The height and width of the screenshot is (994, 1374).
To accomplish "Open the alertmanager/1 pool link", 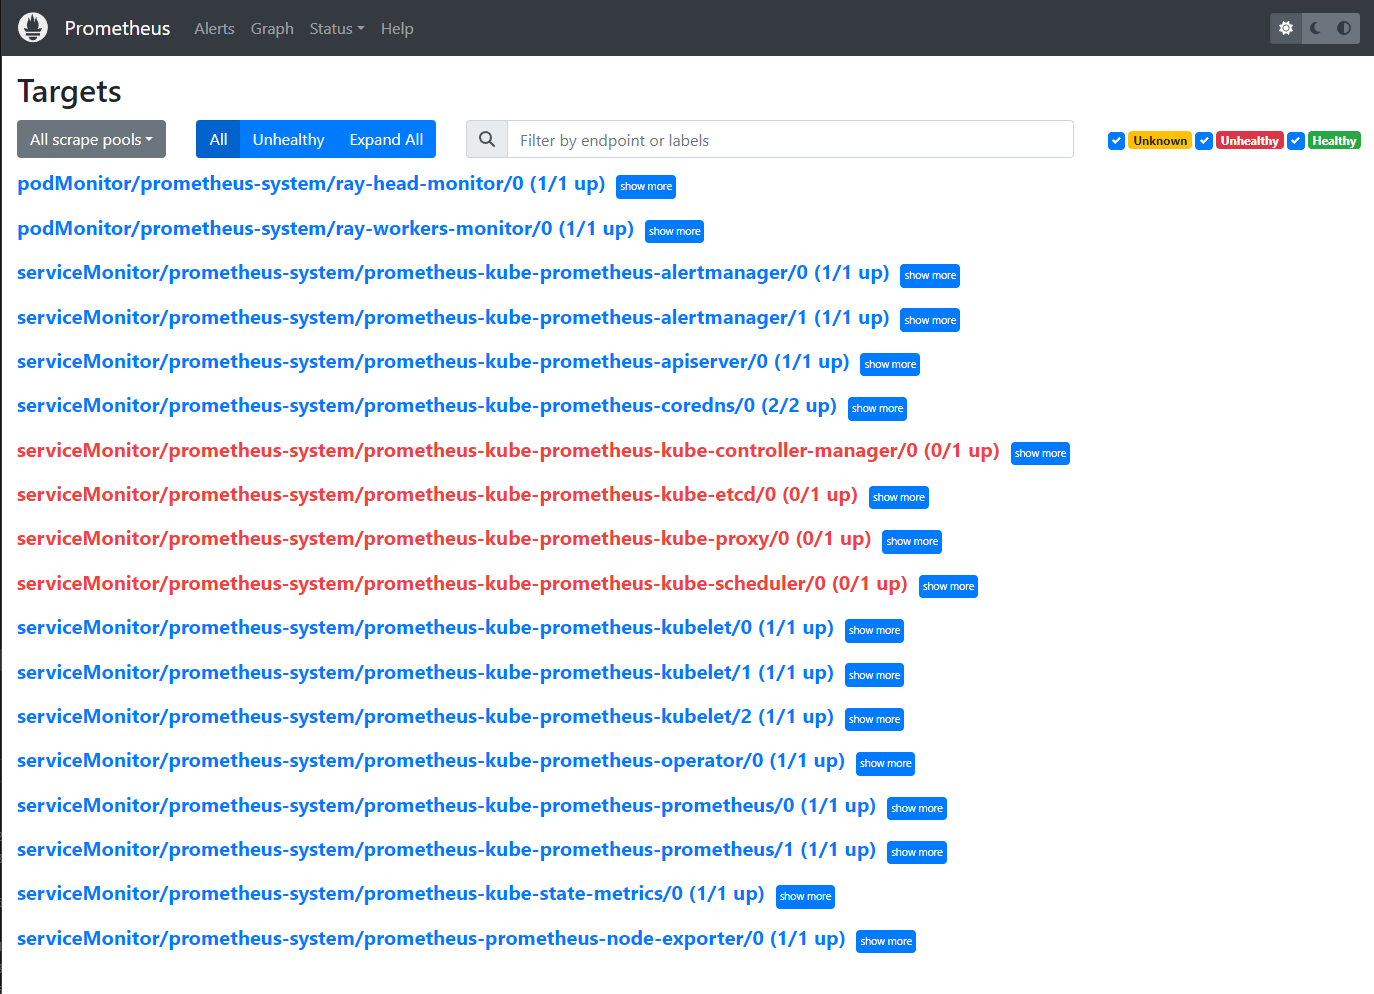I will [453, 318].
